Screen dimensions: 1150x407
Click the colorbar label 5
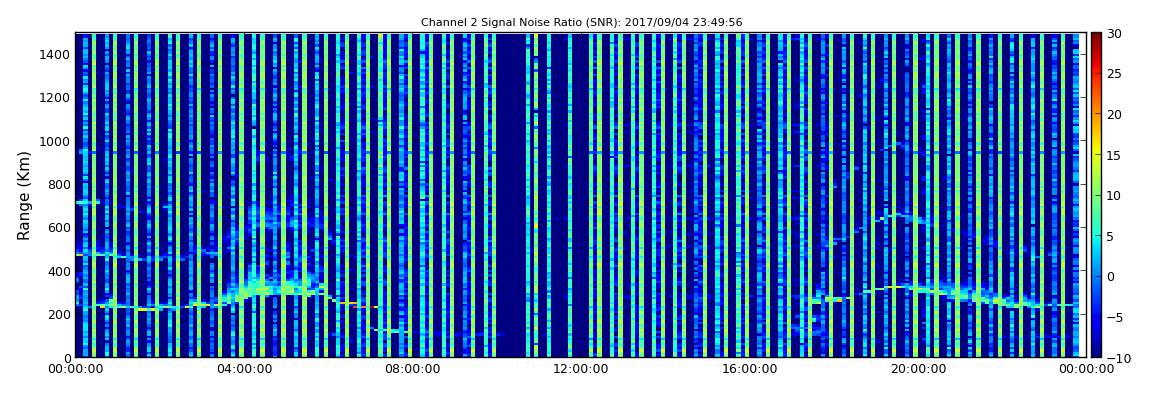[1111, 236]
